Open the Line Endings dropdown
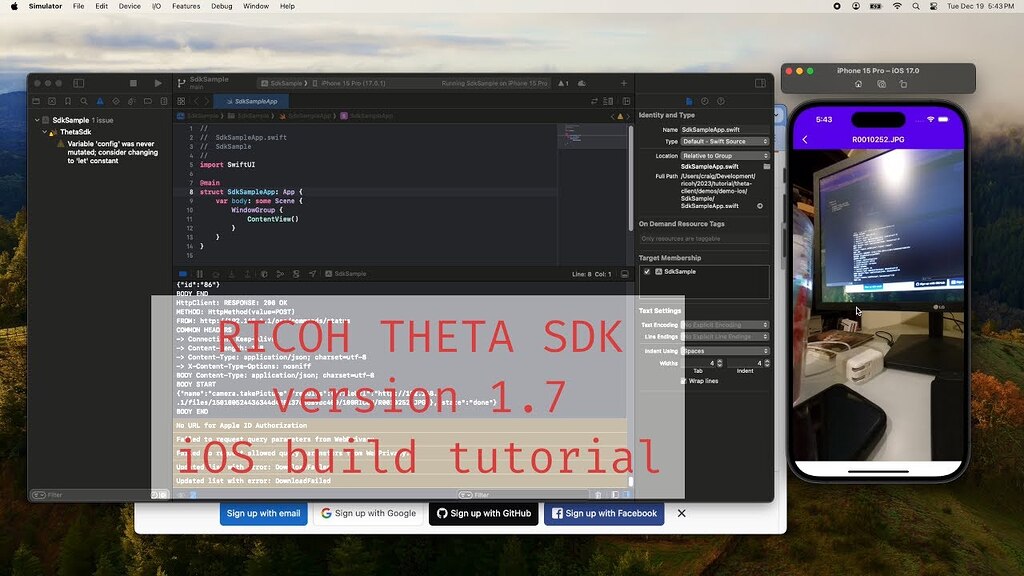The height and width of the screenshot is (576, 1024). coord(725,336)
